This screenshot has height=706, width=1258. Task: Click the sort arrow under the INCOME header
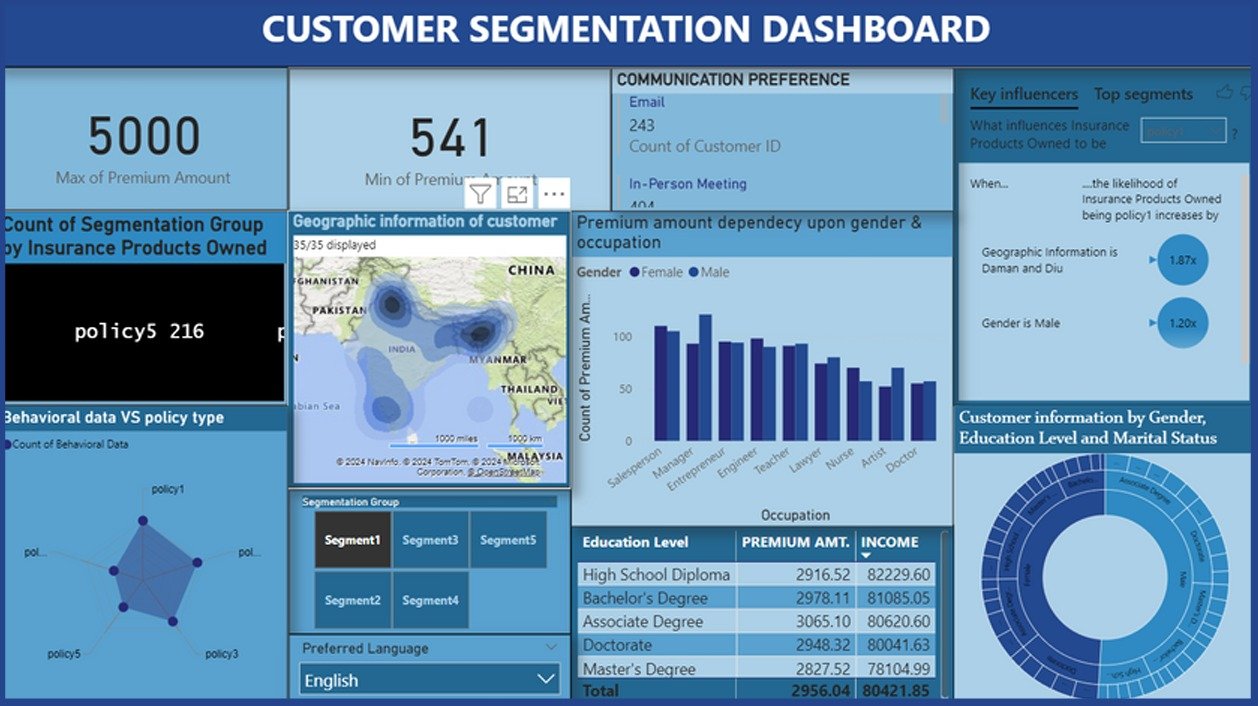[866, 555]
